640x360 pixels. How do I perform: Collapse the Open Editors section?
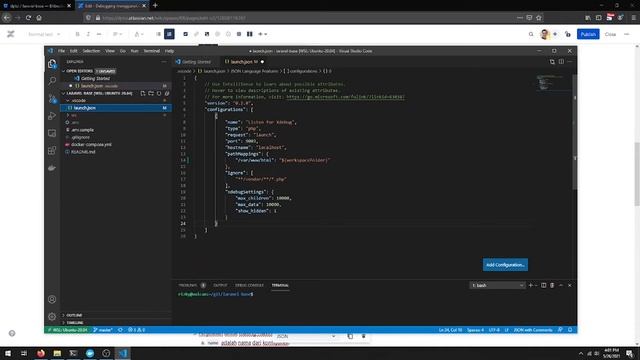[x=64, y=71]
